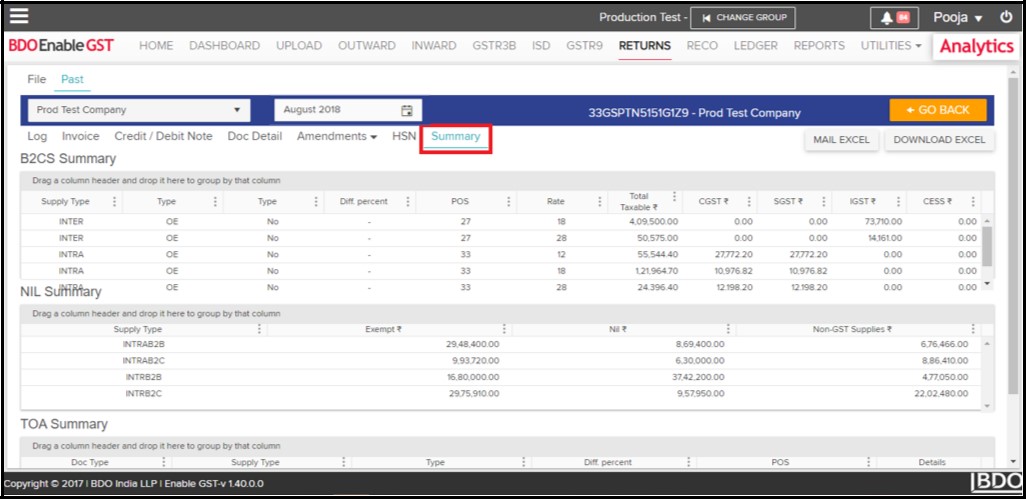The height and width of the screenshot is (499, 1026).
Task: Open the calendar picker for August 2018
Action: coord(407,110)
